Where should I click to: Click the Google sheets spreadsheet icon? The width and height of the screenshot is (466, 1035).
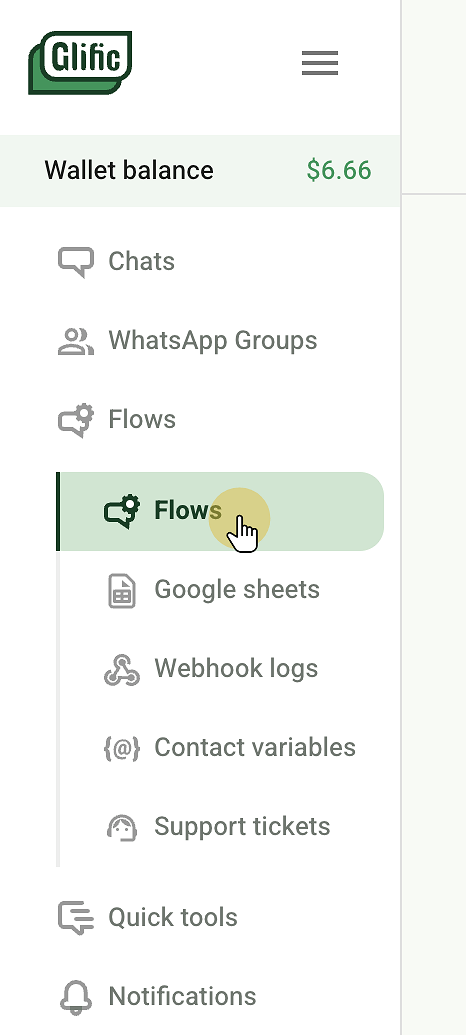pos(122,590)
